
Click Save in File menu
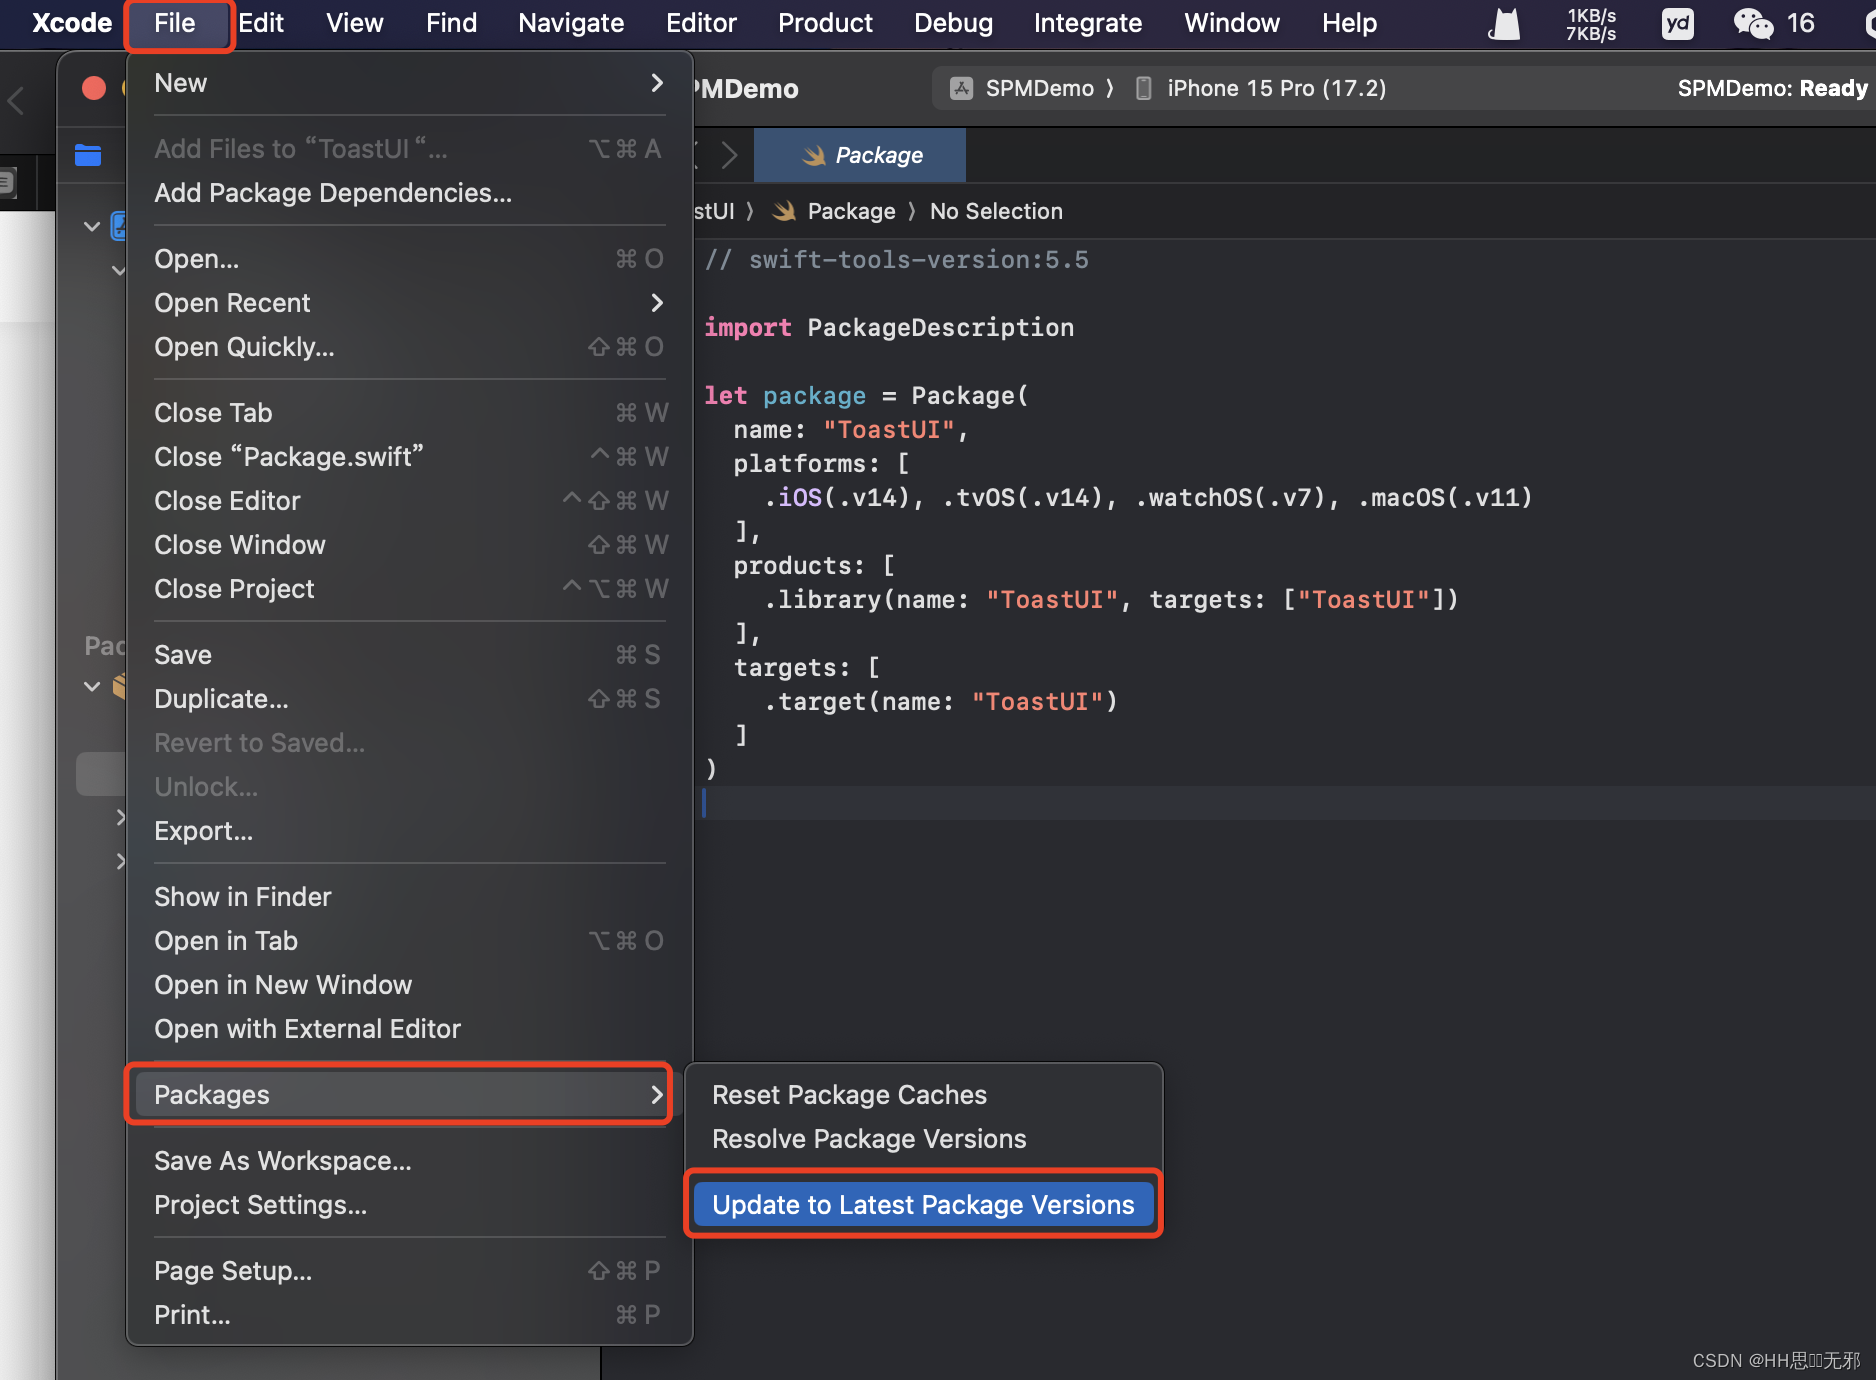click(410, 655)
